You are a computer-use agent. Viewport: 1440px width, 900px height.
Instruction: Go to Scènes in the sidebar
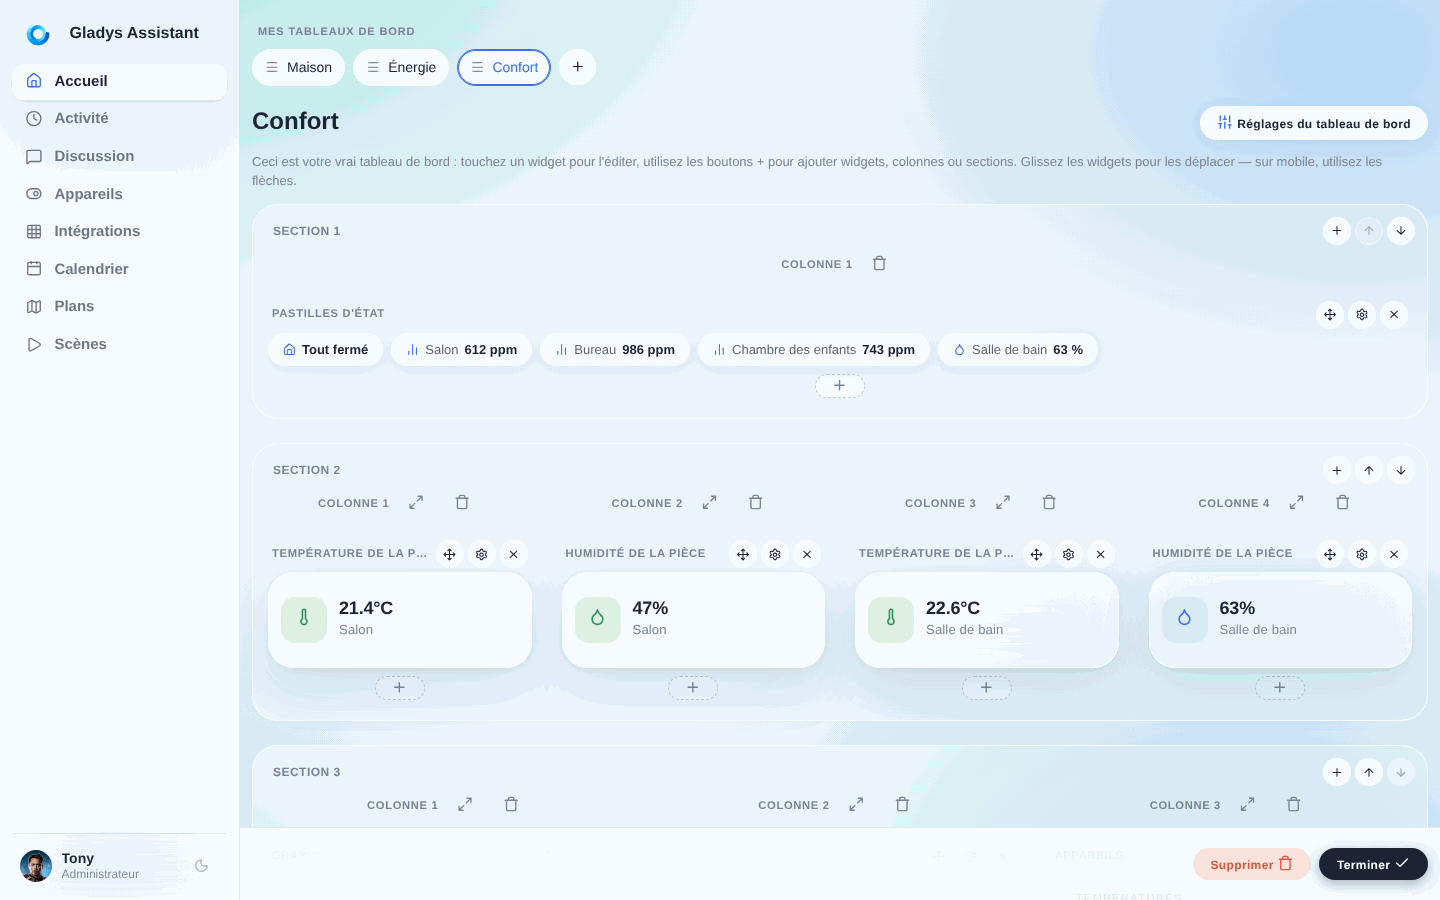coord(120,345)
